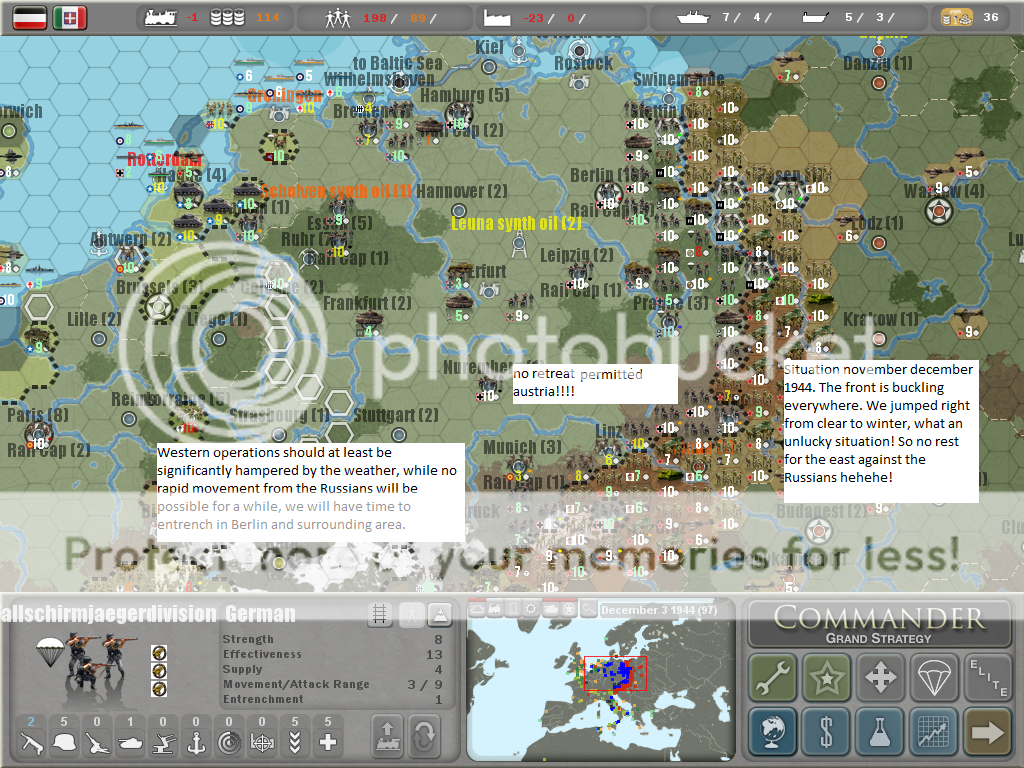1024x768 pixels.
Task: Click the triangle terrain view button
Action: [440, 614]
